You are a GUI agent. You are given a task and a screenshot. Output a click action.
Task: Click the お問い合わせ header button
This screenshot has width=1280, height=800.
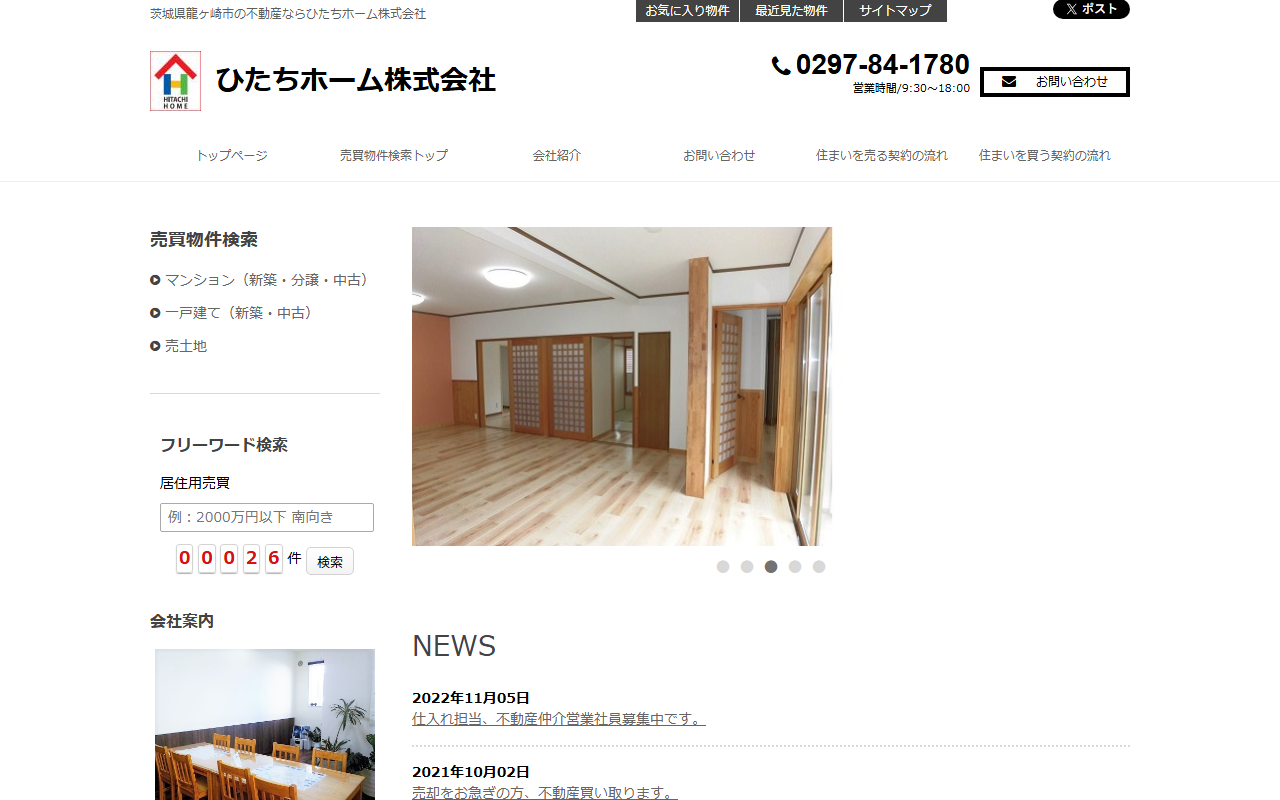1055,82
